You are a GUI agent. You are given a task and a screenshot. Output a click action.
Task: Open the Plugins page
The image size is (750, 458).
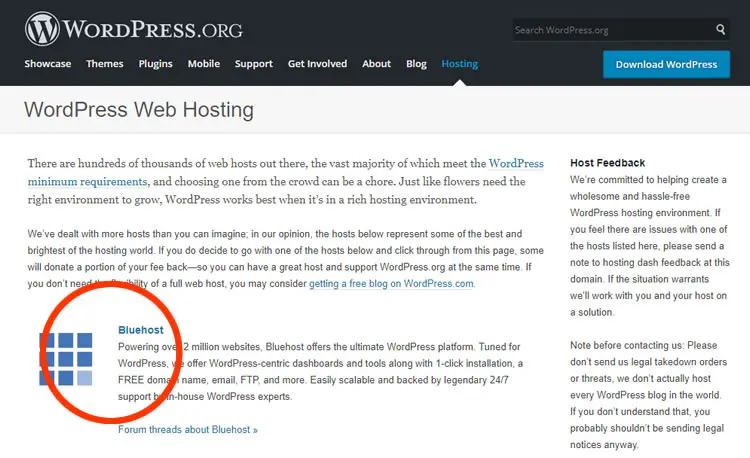tap(156, 64)
